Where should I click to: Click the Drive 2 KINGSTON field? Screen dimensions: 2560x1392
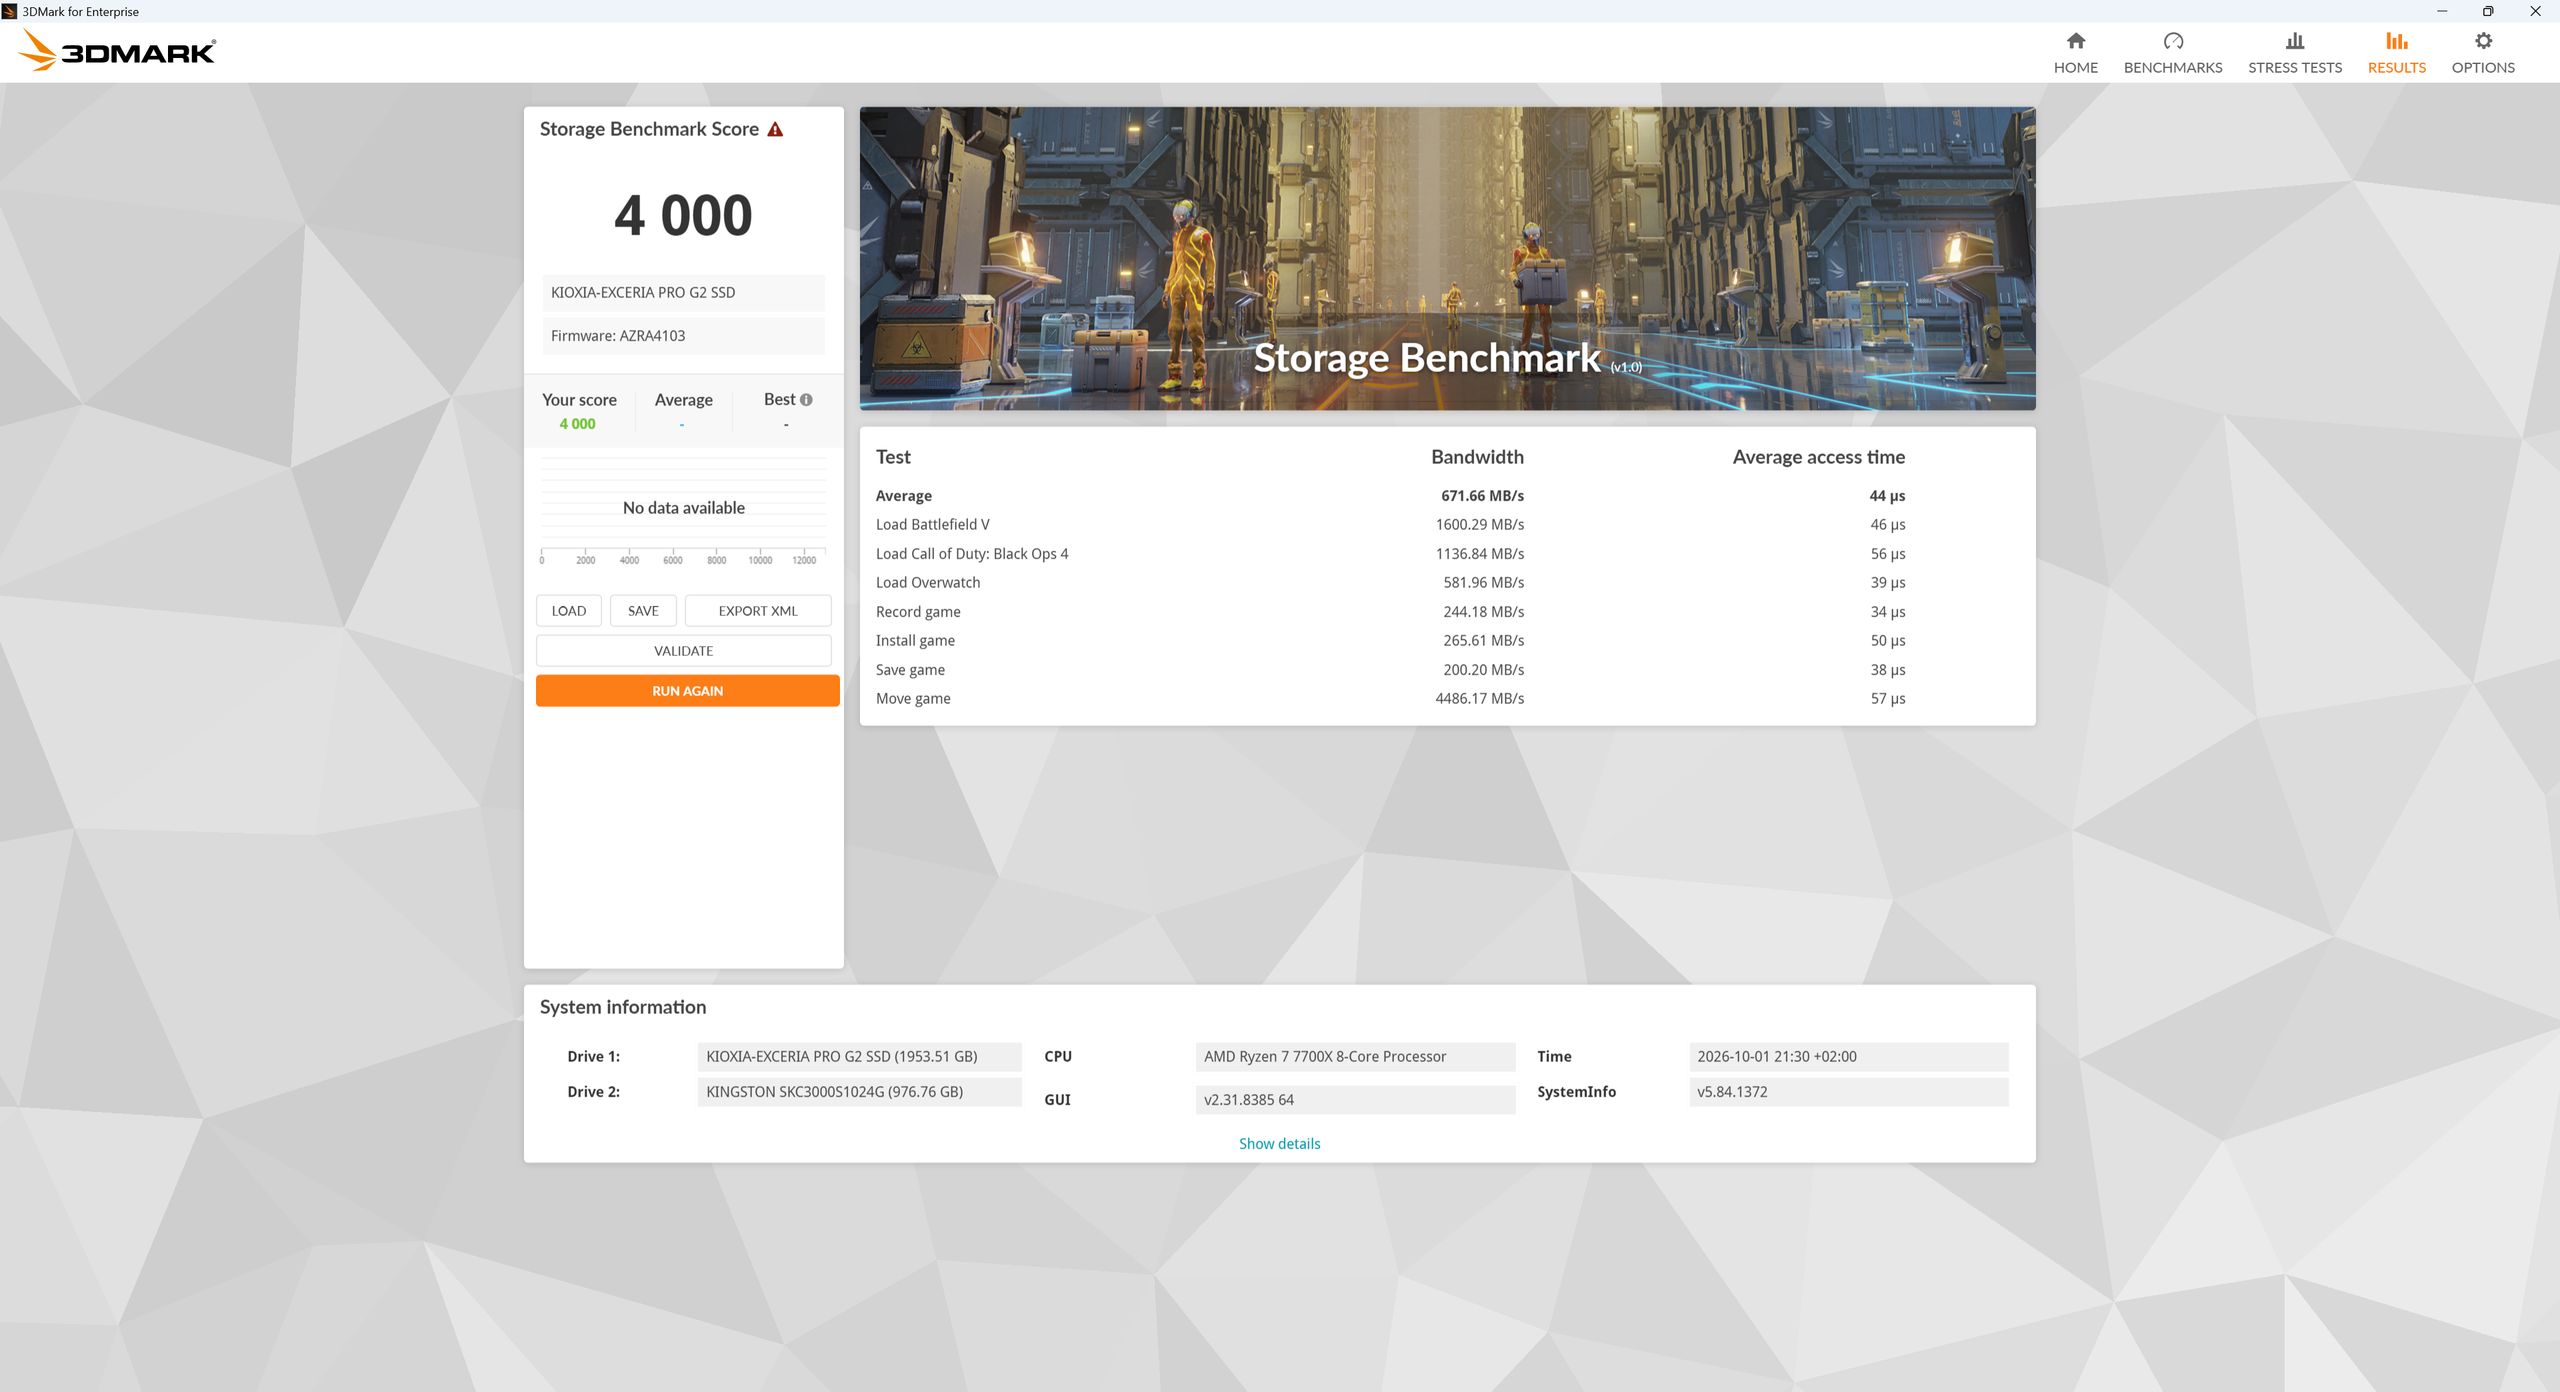click(859, 1092)
